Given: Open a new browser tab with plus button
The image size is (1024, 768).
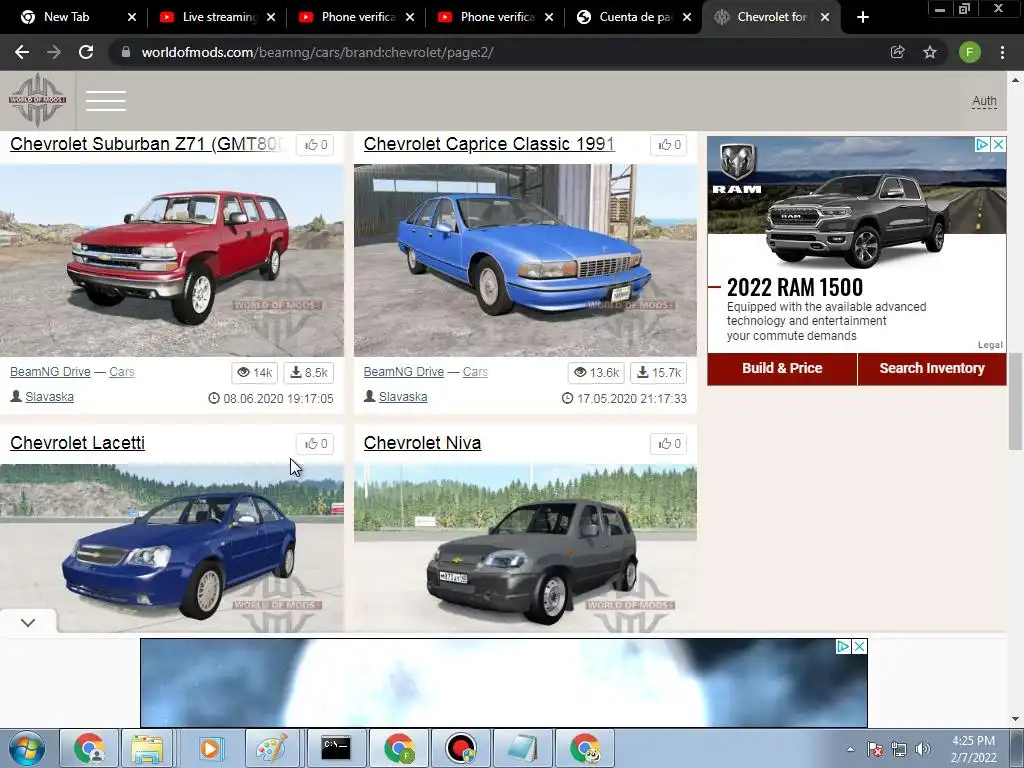Looking at the screenshot, I should [x=863, y=17].
